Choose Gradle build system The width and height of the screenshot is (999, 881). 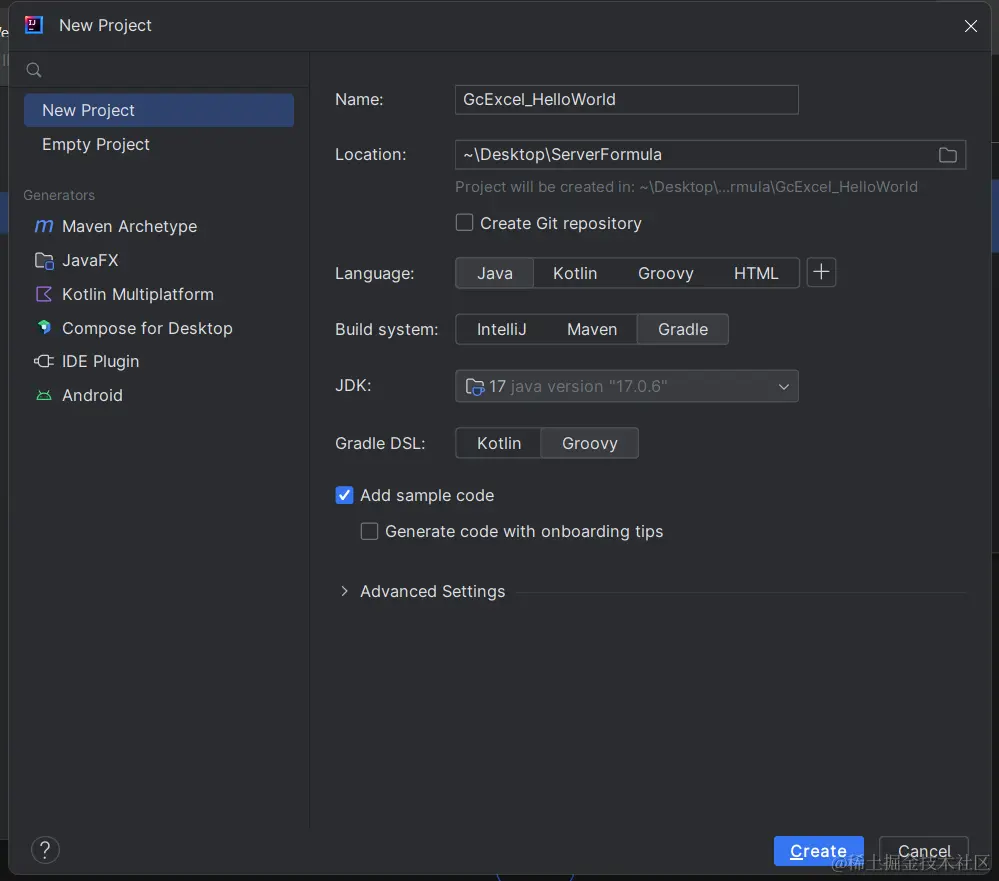(x=682, y=329)
